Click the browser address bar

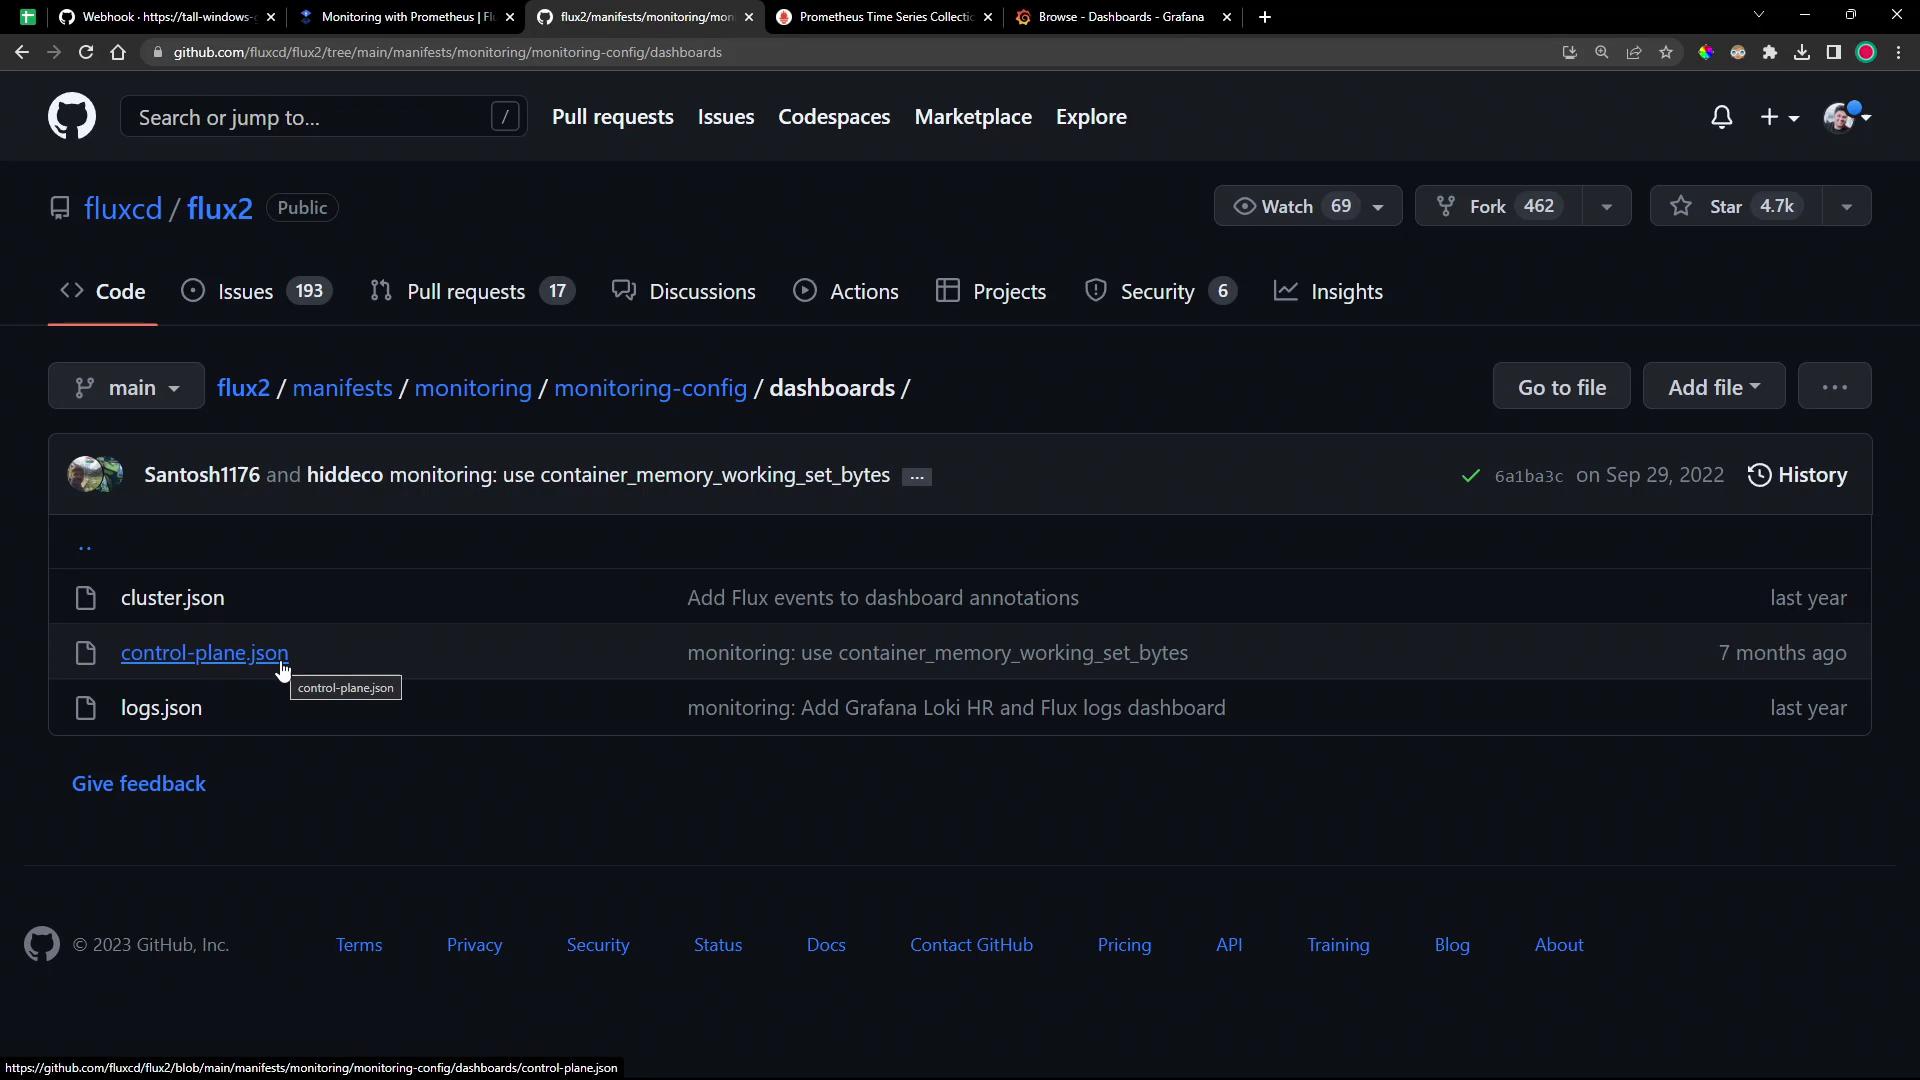tap(850, 52)
